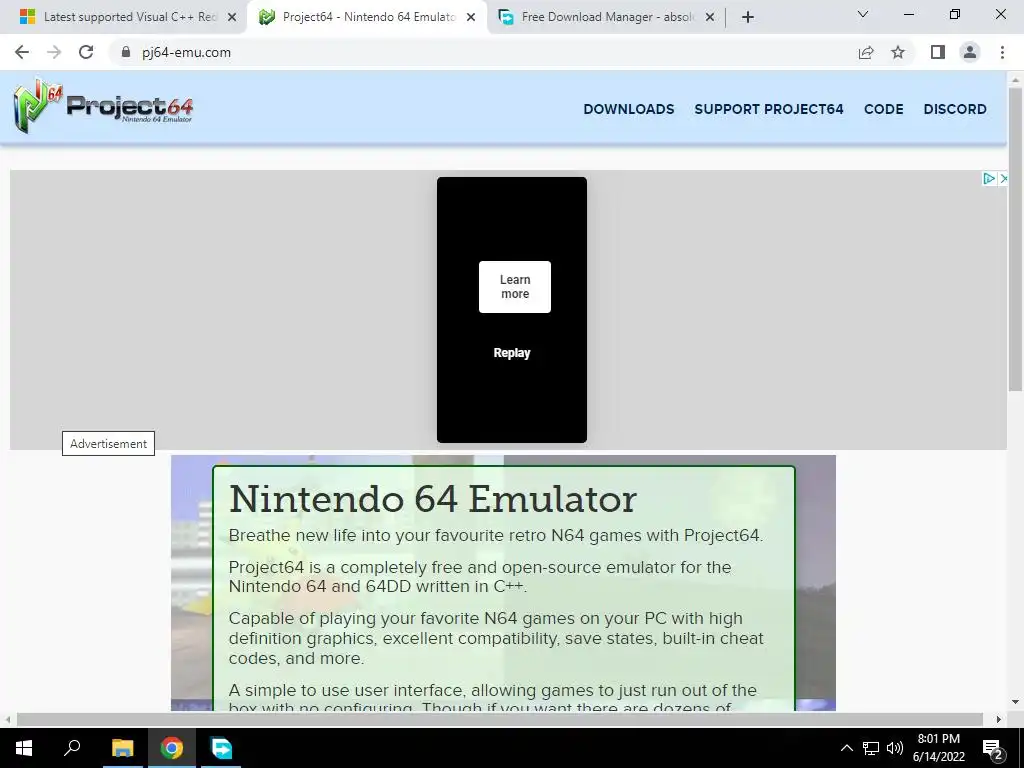Open File Explorer from the taskbar
1024x768 pixels.
(x=122, y=748)
